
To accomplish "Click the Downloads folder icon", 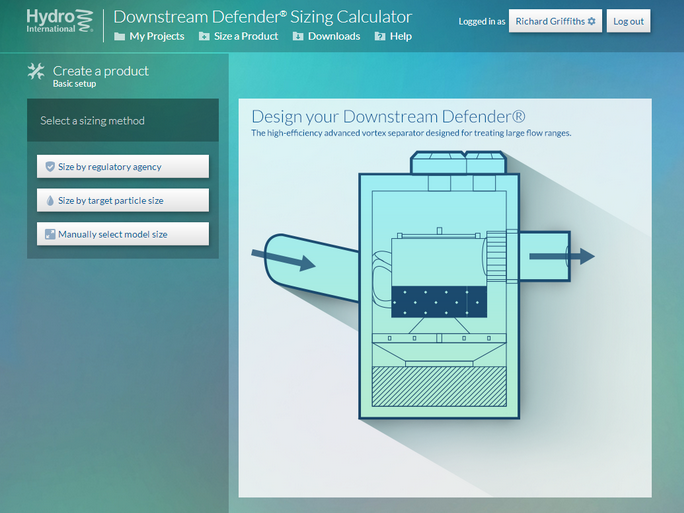I will point(298,36).
